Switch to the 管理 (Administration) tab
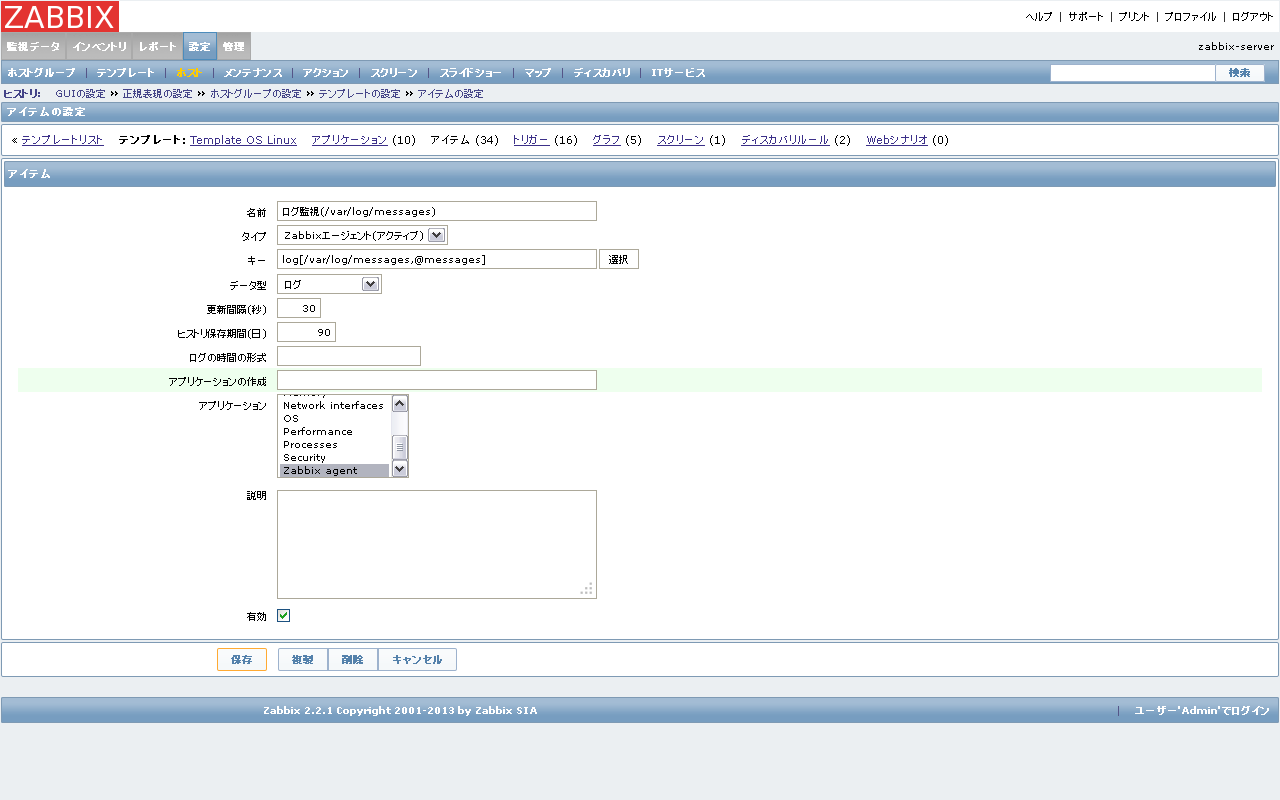The width and height of the screenshot is (1280, 800). (x=233, y=45)
